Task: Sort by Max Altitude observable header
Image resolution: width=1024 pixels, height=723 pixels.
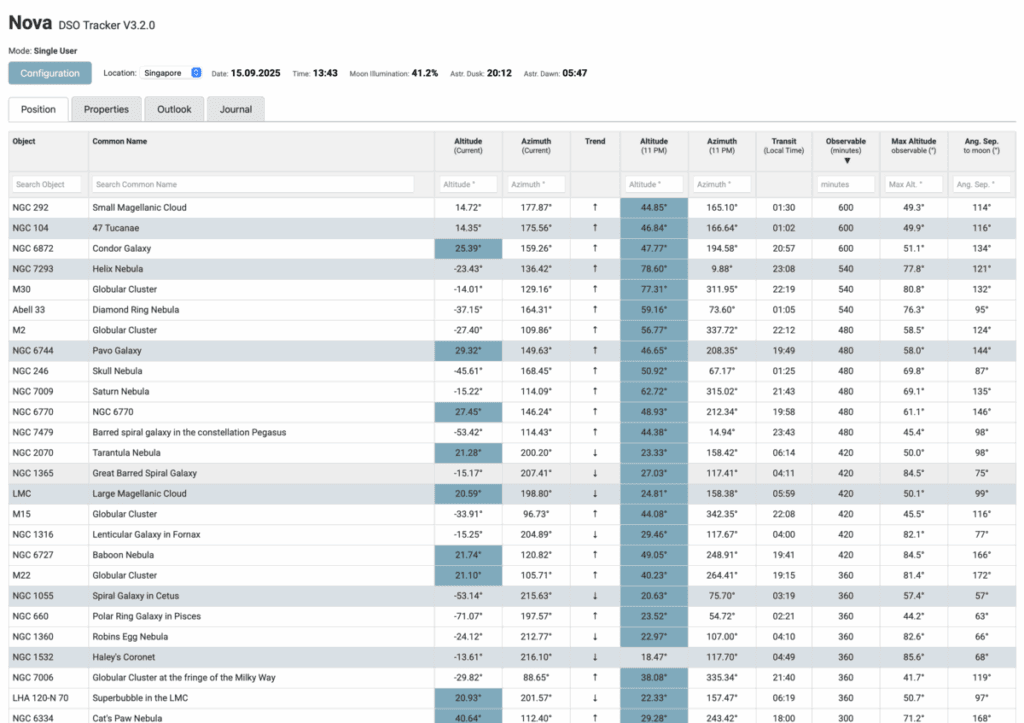Action: [x=914, y=145]
